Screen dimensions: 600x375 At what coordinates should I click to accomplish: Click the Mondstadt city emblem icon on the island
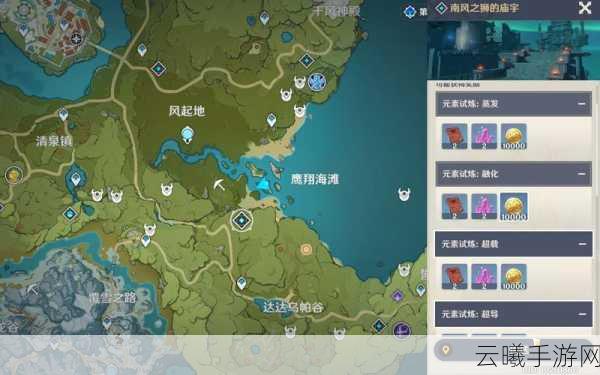[77, 39]
